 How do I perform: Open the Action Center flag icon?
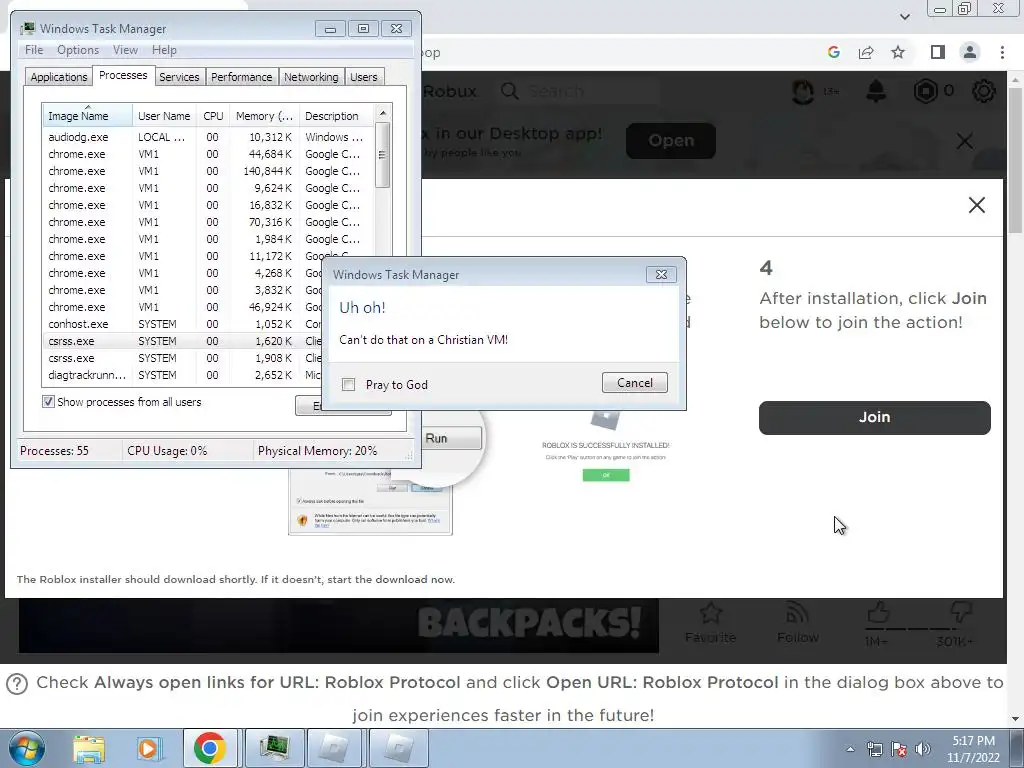coord(899,749)
